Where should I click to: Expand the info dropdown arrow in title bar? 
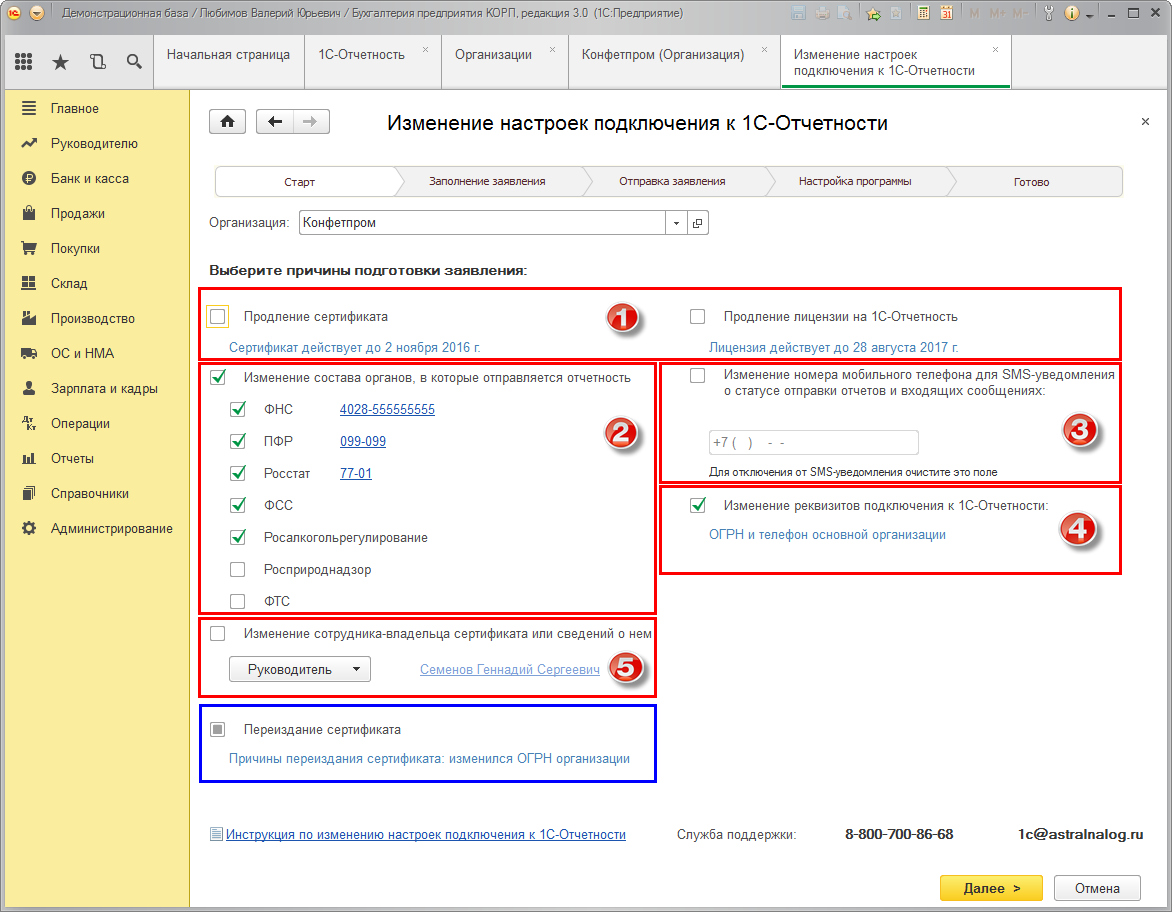pos(1089,14)
